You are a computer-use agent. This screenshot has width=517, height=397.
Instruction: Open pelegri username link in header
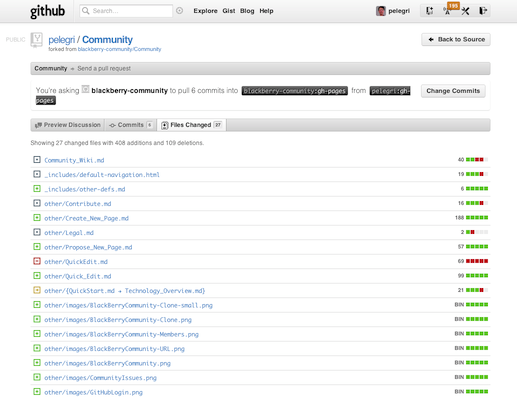pos(399,11)
